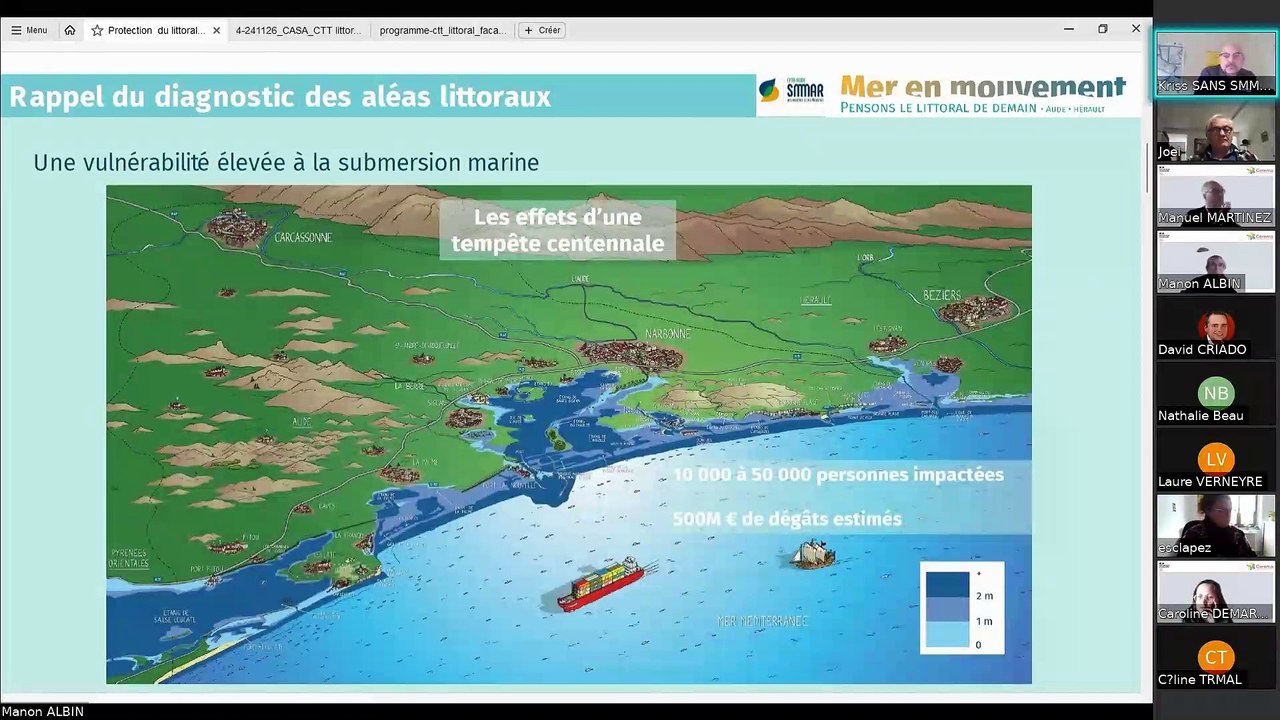Click the 'Rappel du diagnostic des aléas littoraux' heading

point(280,97)
